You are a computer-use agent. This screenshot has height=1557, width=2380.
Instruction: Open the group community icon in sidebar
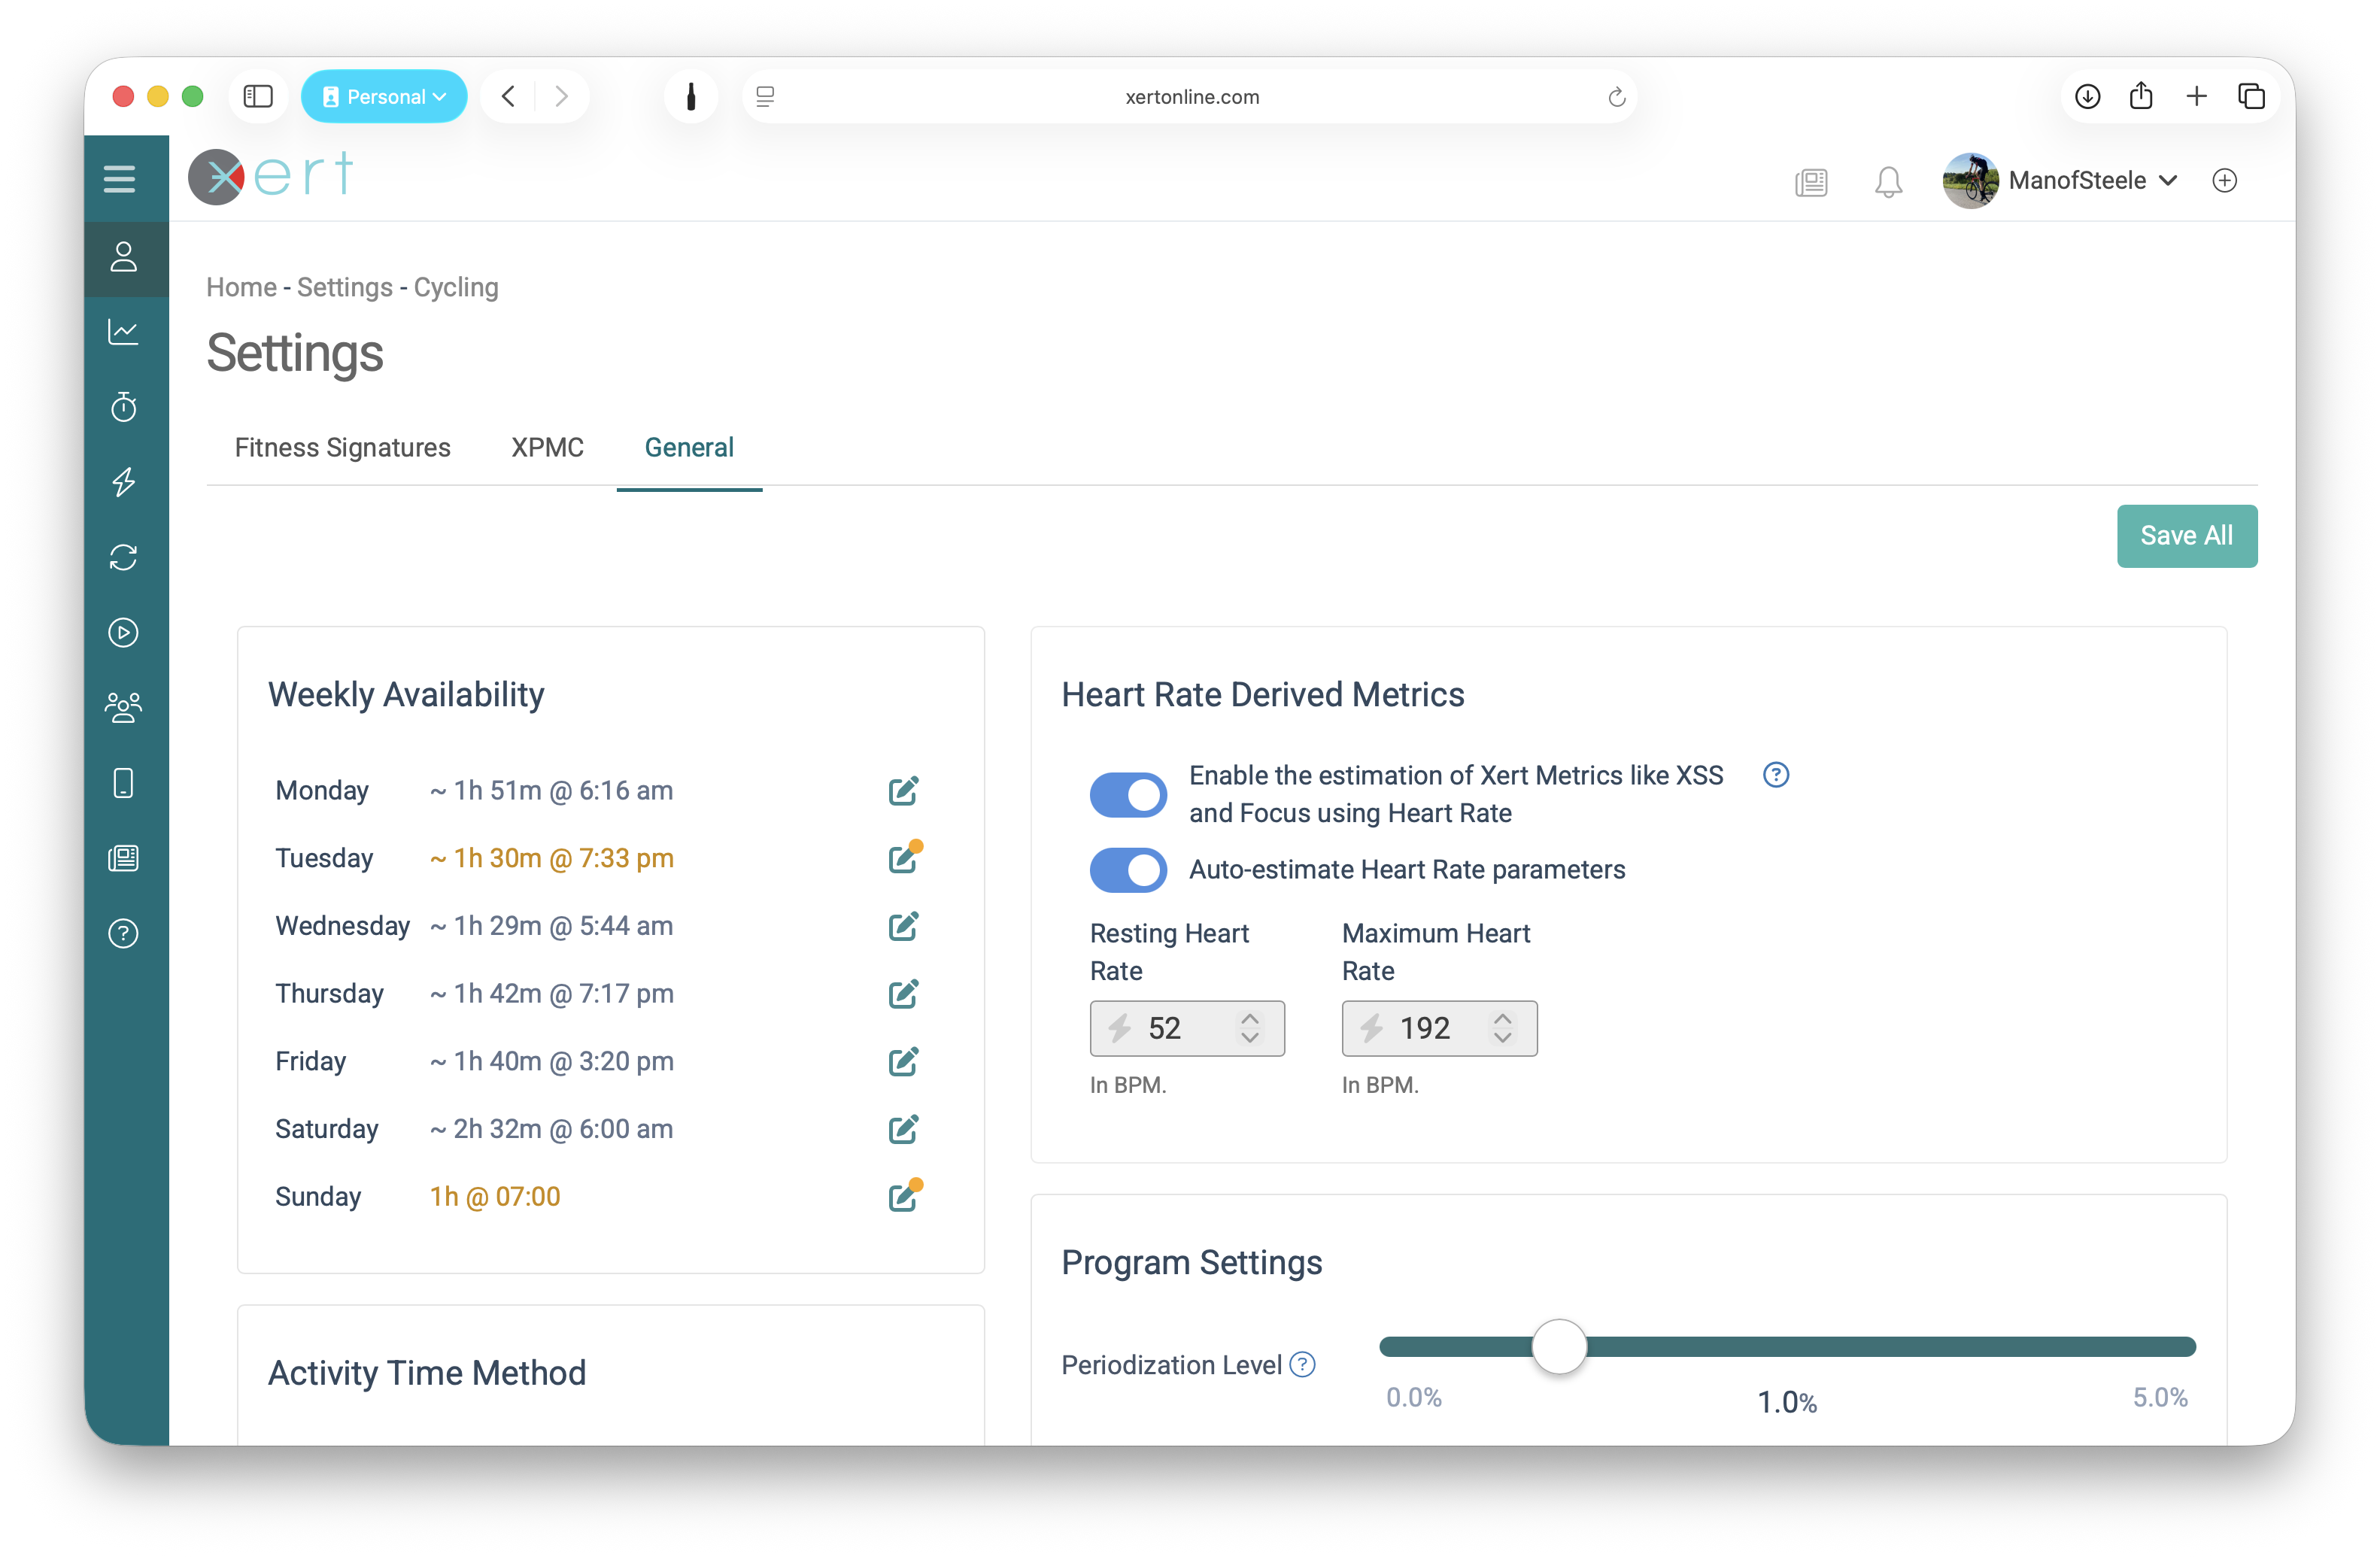tap(124, 708)
